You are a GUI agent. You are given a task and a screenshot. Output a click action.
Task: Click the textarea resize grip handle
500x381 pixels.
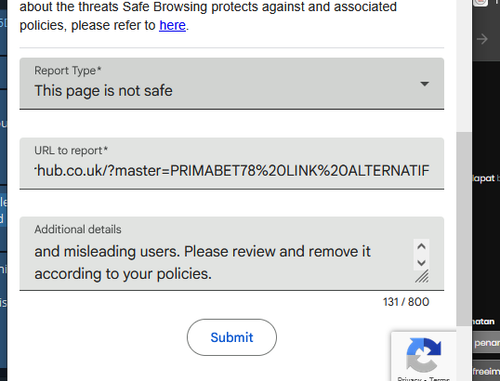422,277
